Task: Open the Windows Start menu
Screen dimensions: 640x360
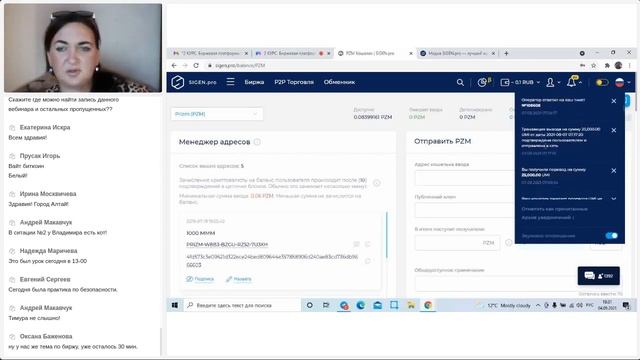Action: point(175,305)
